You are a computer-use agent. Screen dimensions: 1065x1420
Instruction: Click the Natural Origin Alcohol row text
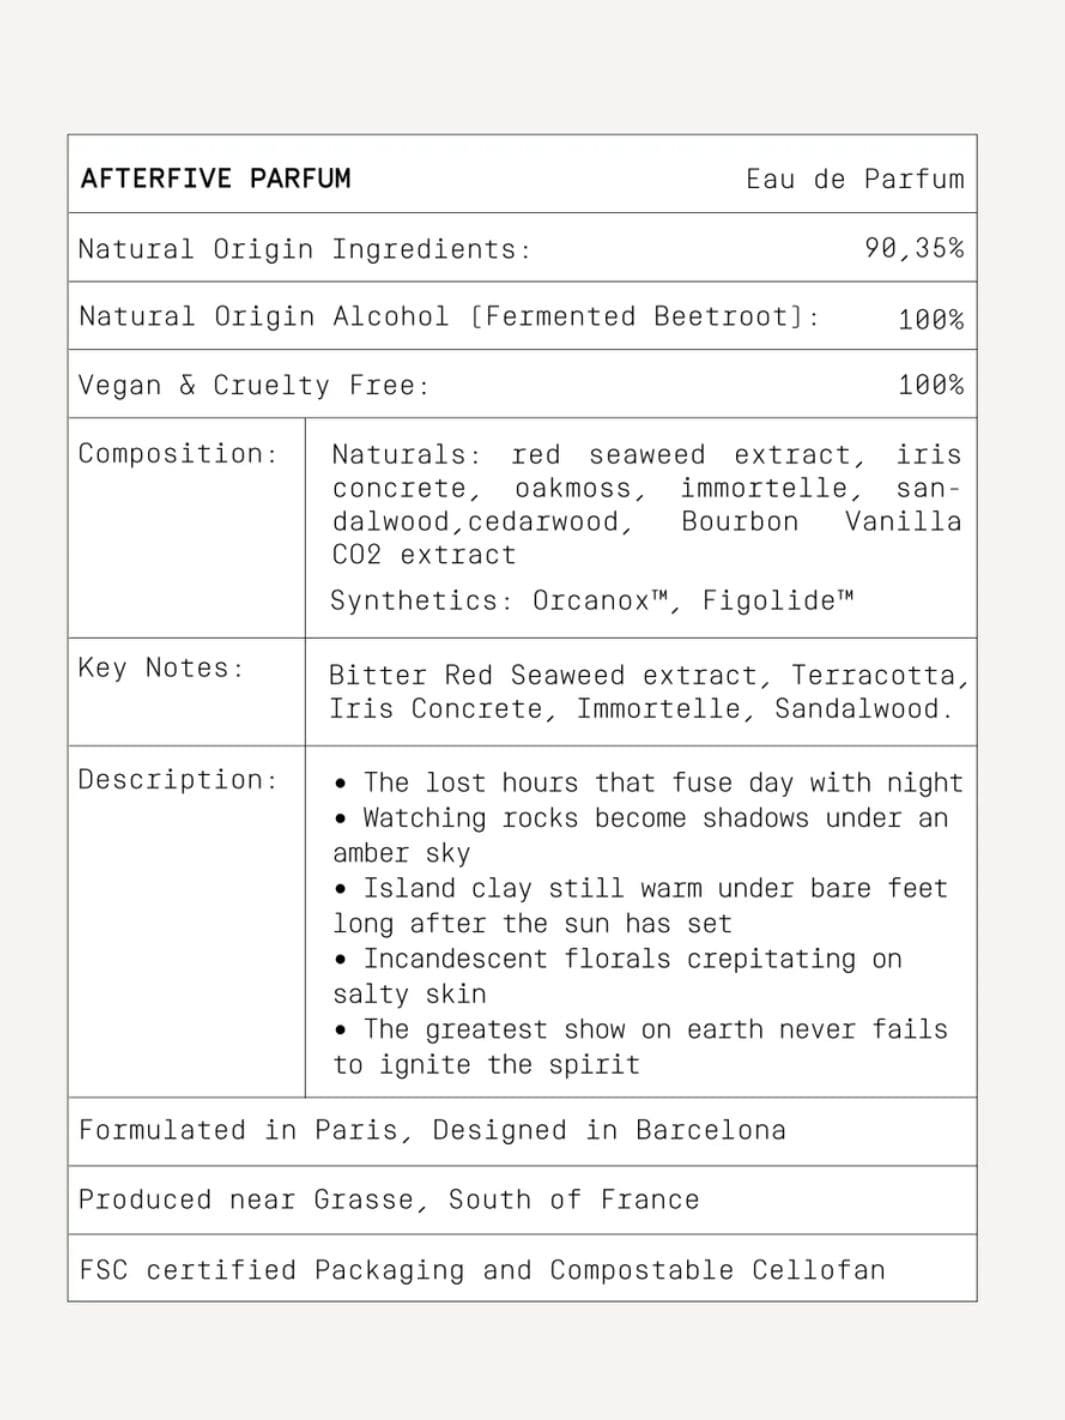click(x=449, y=316)
